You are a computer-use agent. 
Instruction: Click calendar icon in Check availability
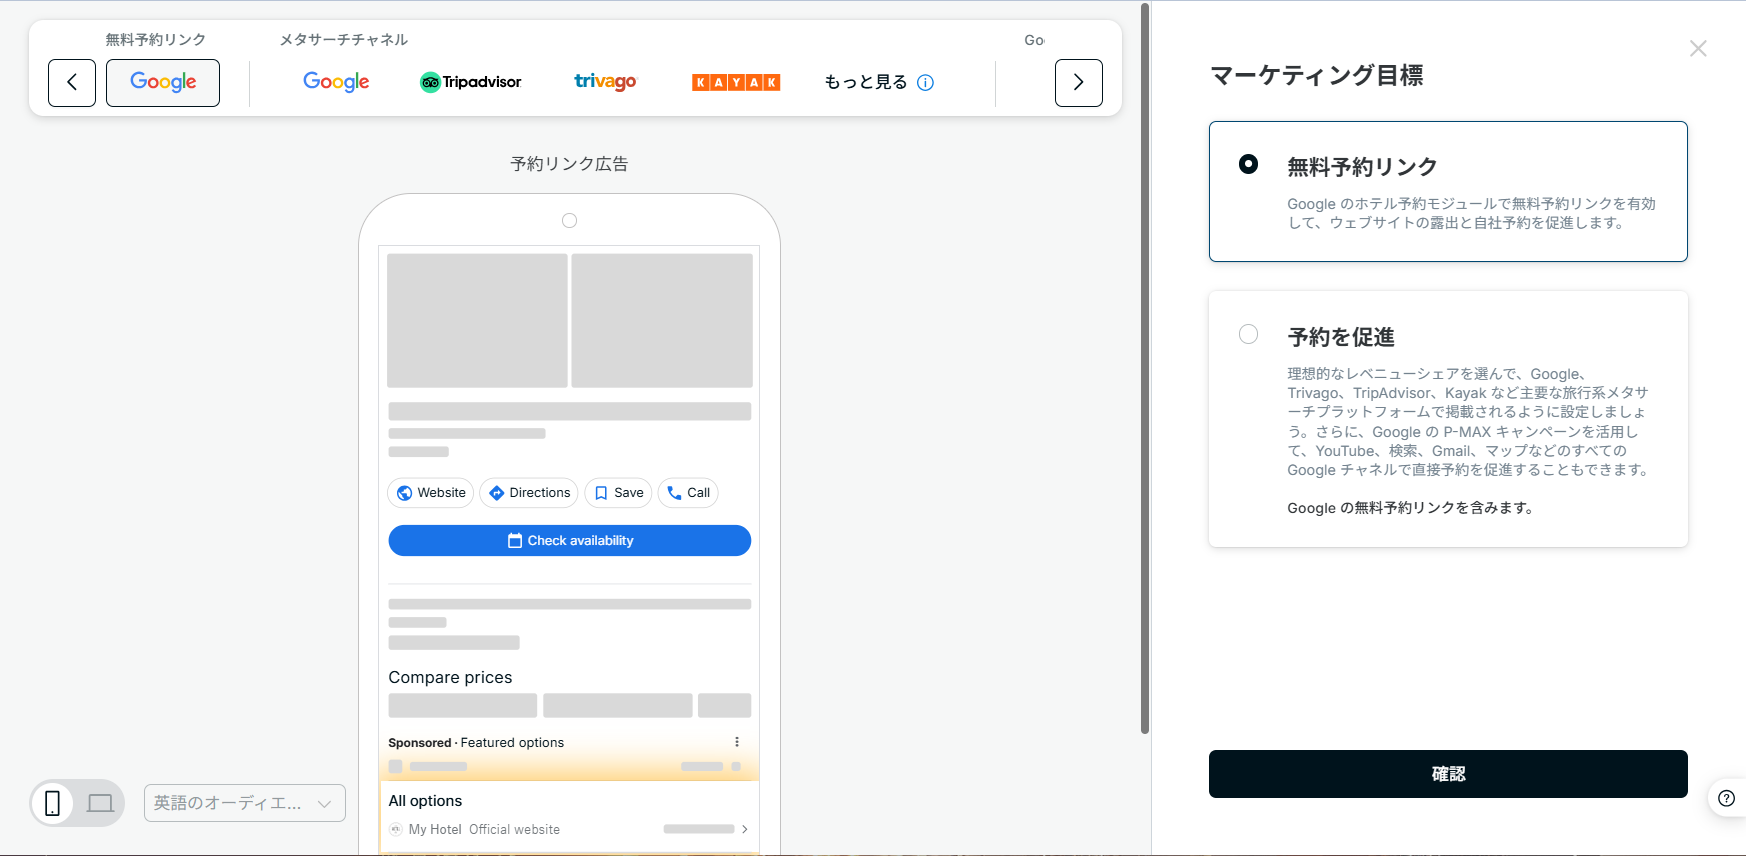[515, 540]
